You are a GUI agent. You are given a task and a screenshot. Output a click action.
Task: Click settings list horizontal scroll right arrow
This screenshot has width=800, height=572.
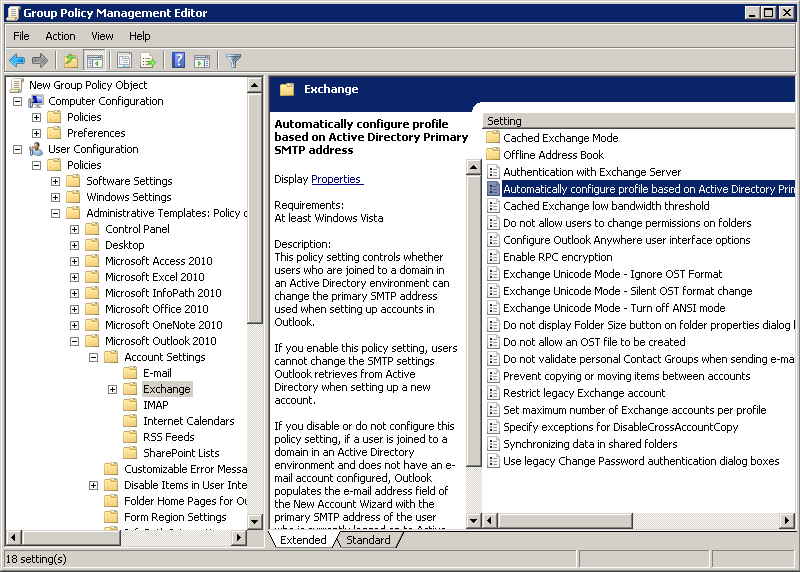786,520
